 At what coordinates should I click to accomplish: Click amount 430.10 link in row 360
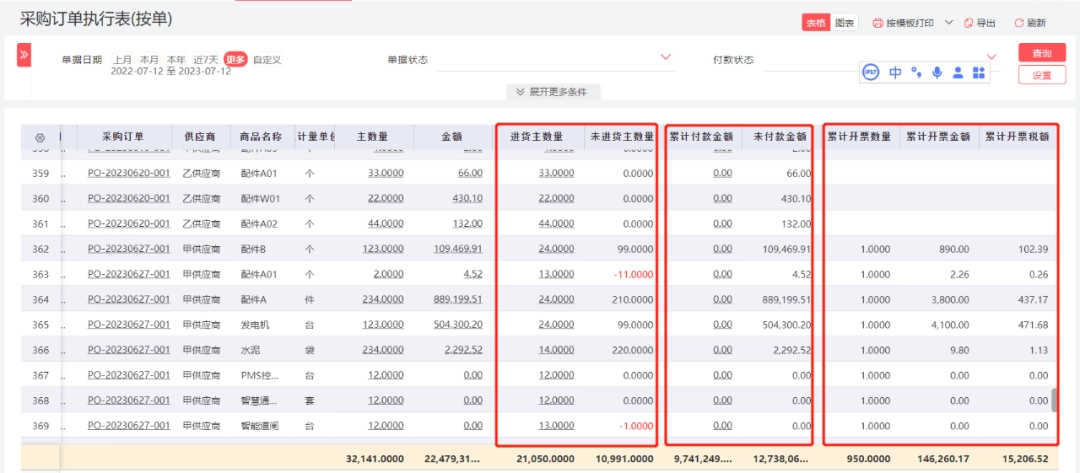[x=467, y=198]
